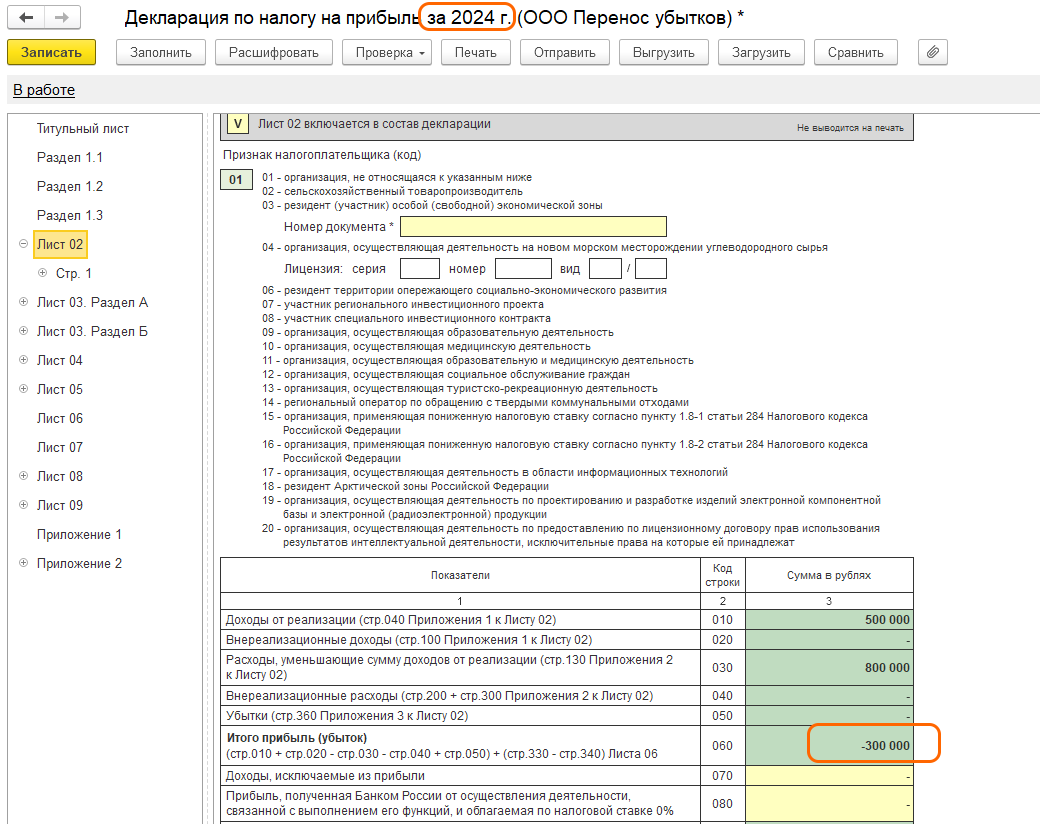Open the Проверка dropdown menu
Image resolution: width=1040 pixels, height=824 pixels.
[386, 52]
